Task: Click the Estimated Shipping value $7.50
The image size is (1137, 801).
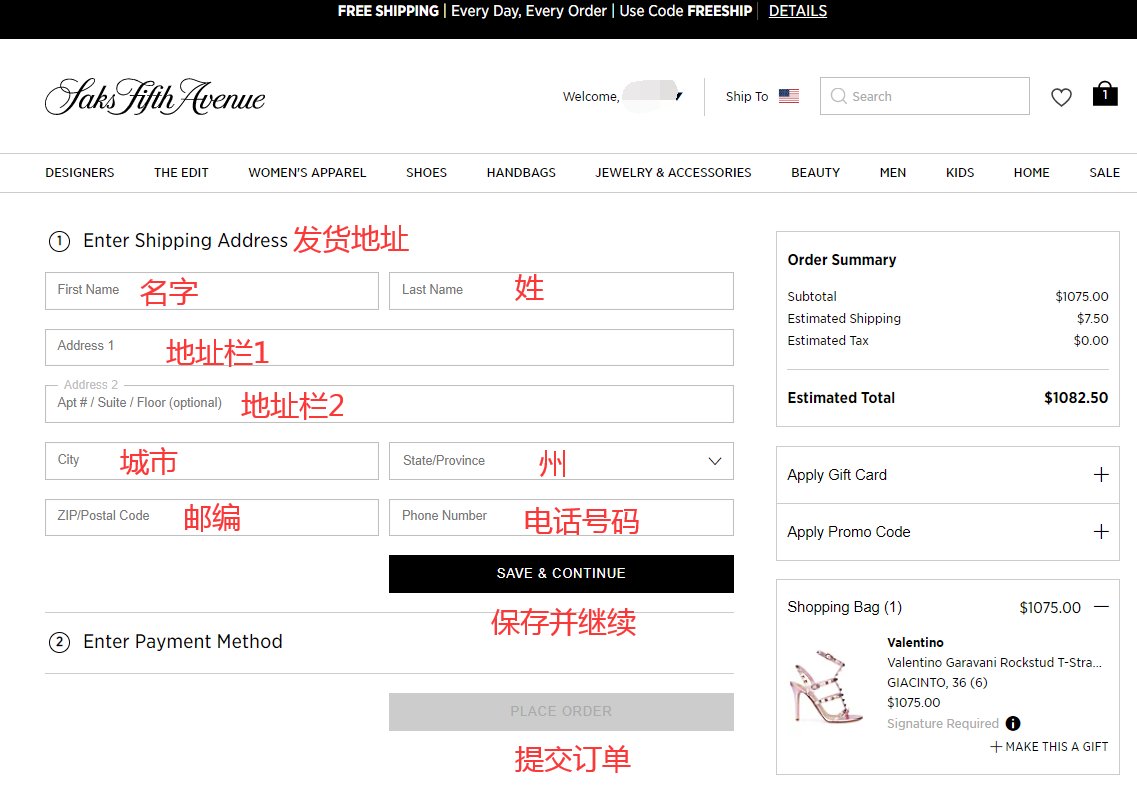Action: click(x=1093, y=318)
